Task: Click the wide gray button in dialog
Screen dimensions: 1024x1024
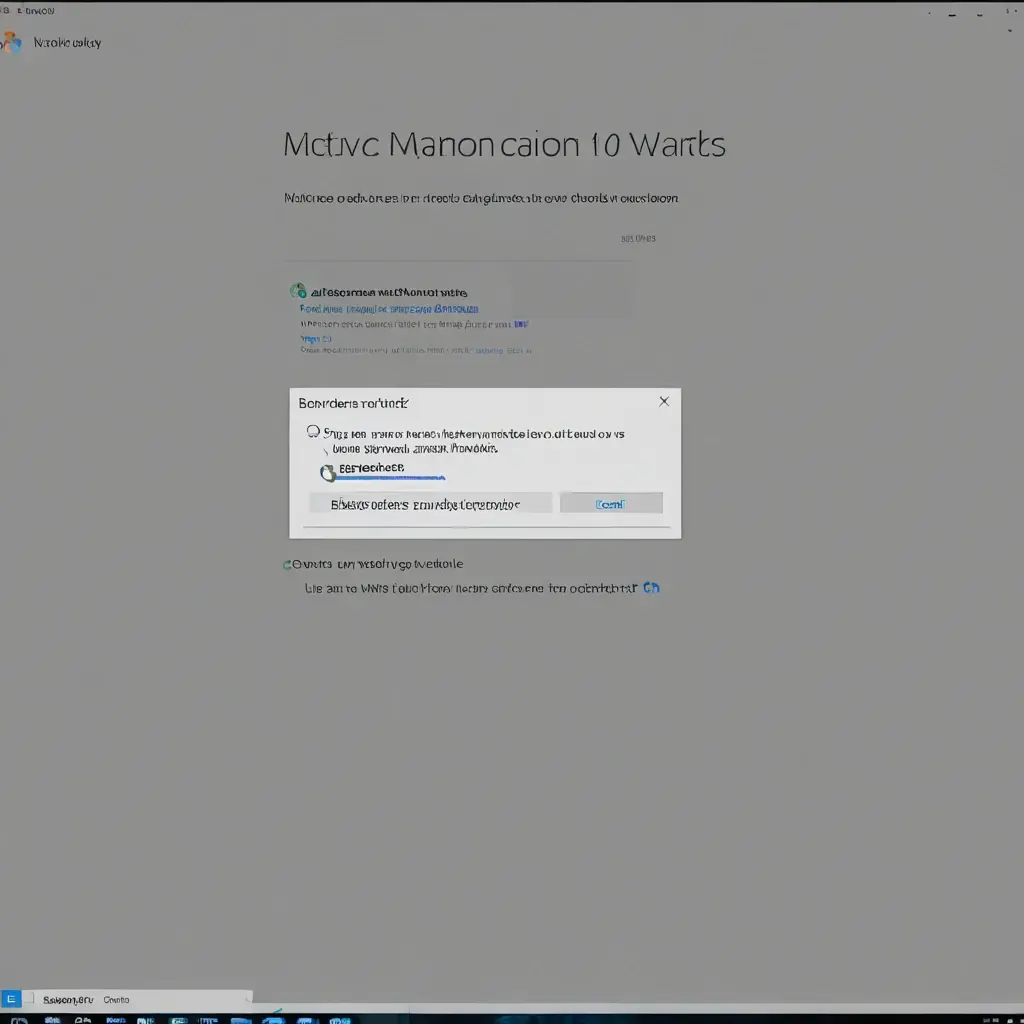Action: click(x=430, y=504)
